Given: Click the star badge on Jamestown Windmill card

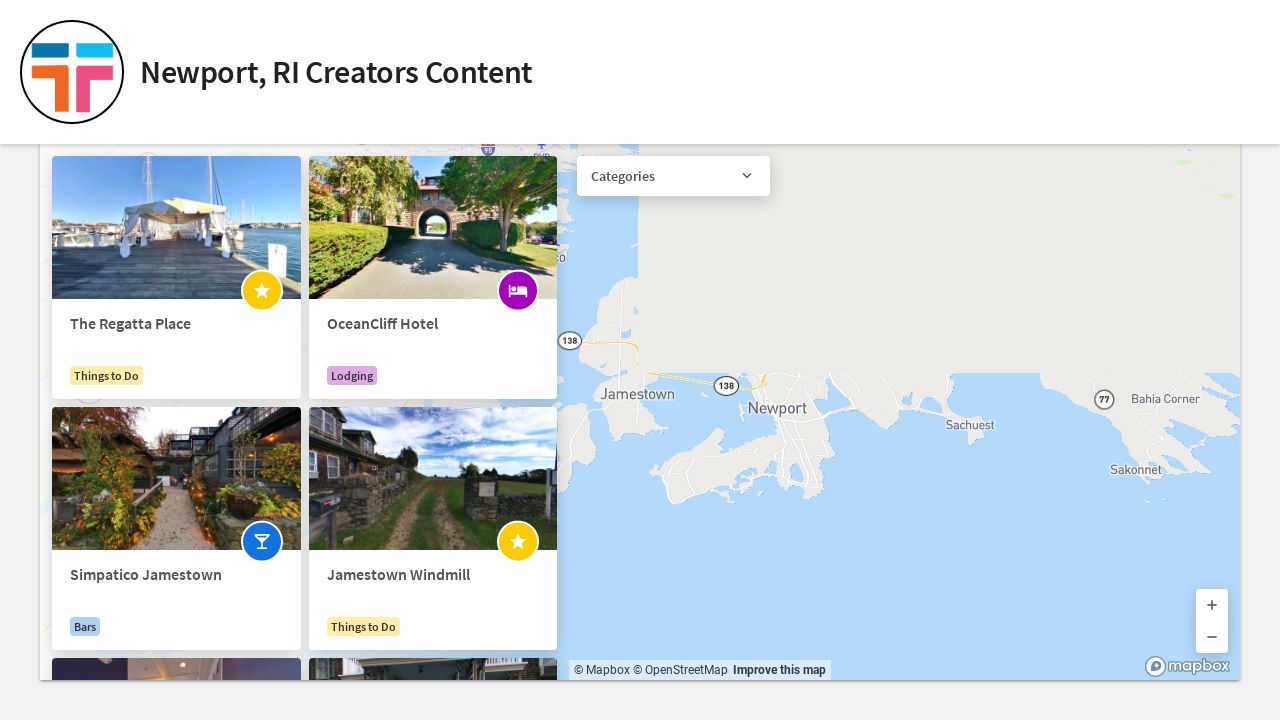Looking at the screenshot, I should [x=518, y=541].
